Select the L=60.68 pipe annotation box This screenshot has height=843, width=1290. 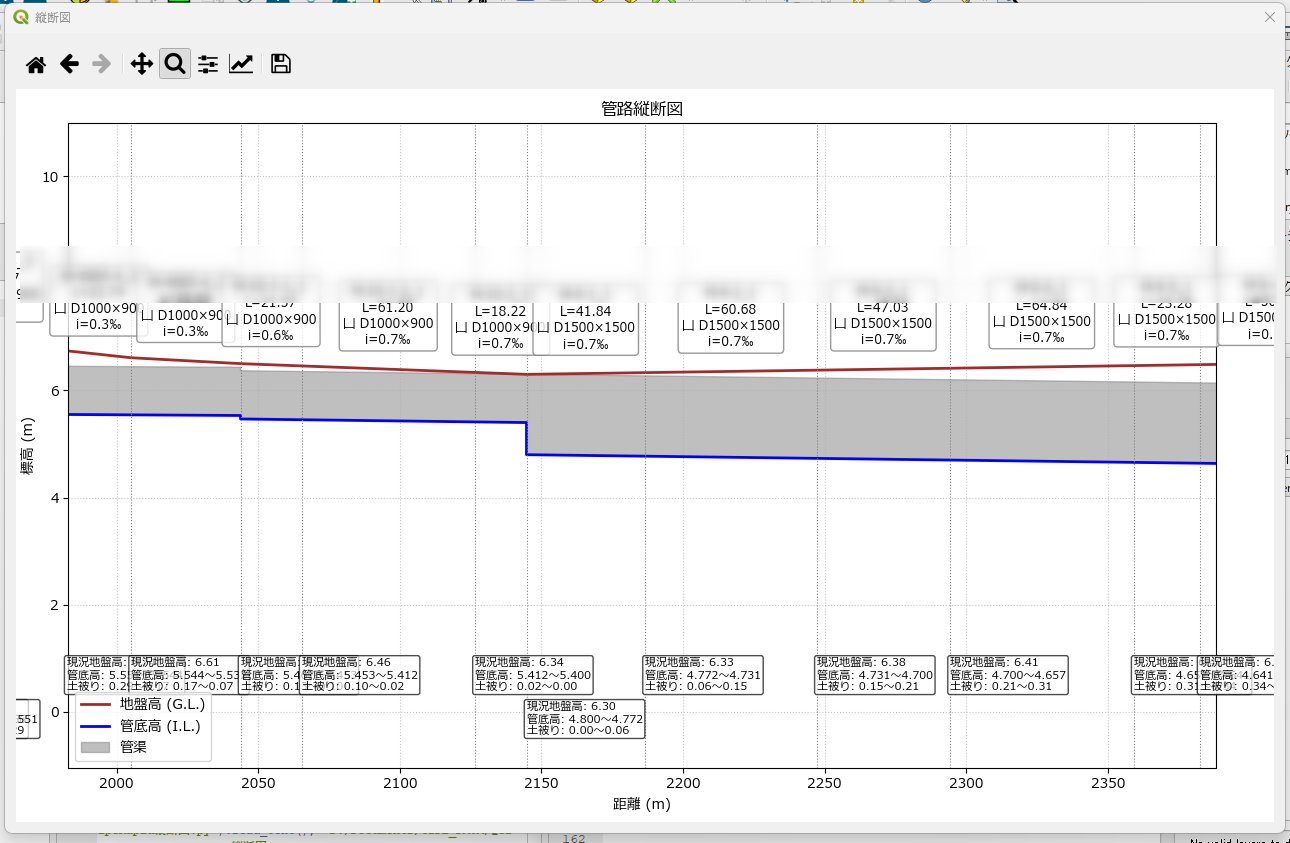pyautogui.click(x=730, y=326)
